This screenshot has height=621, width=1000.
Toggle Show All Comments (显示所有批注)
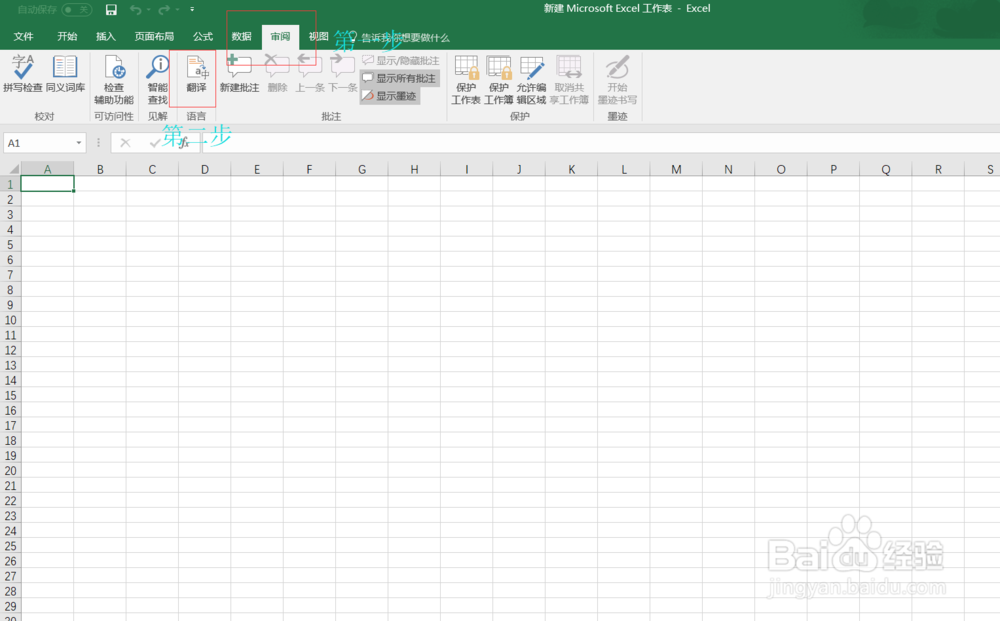point(399,78)
